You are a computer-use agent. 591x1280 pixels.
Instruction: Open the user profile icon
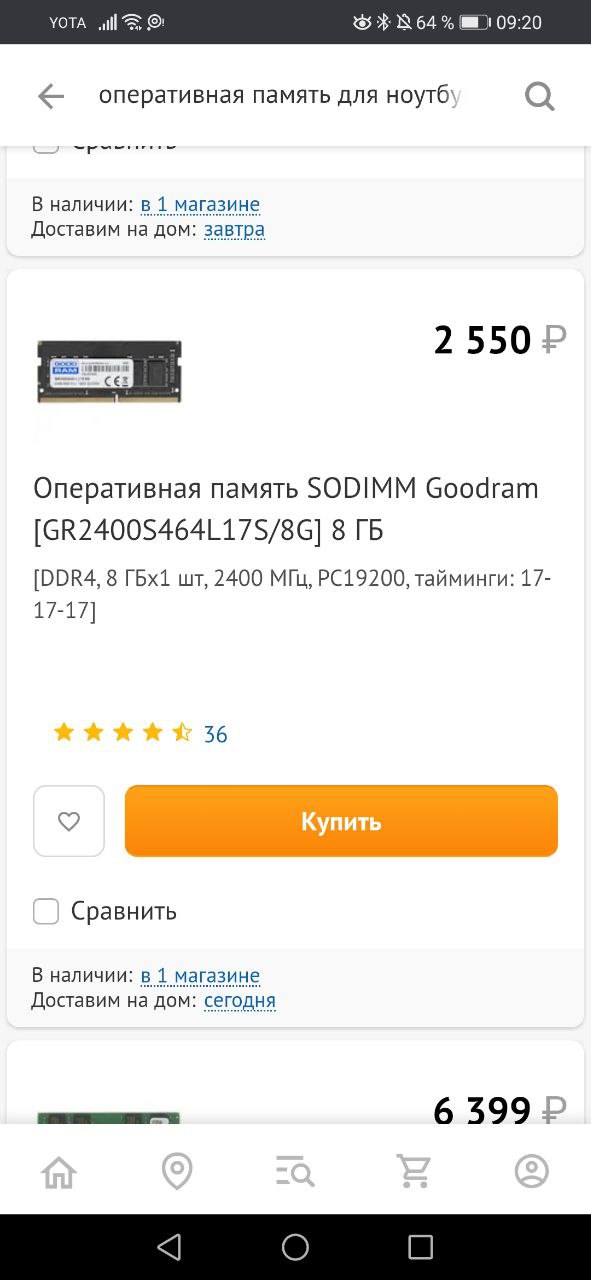click(532, 1171)
